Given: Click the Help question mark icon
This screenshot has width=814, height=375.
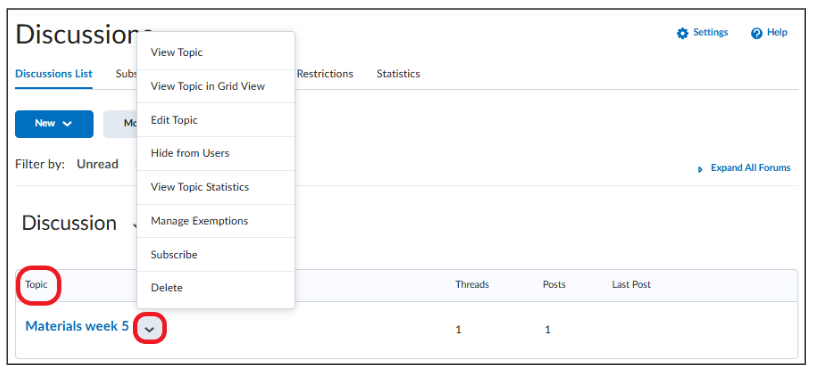Looking at the screenshot, I should coord(756,33).
